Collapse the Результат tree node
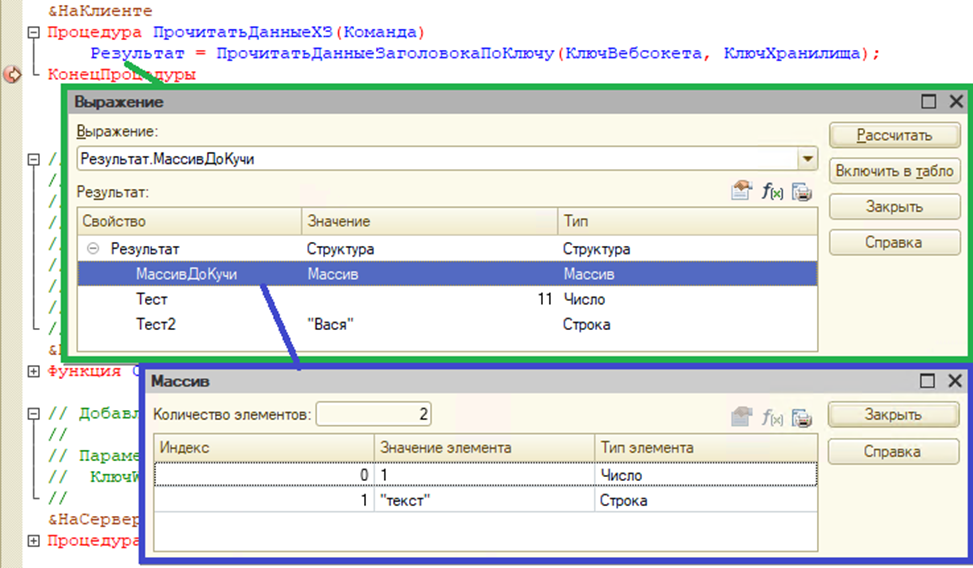973x568 pixels. pyautogui.click(x=92, y=248)
